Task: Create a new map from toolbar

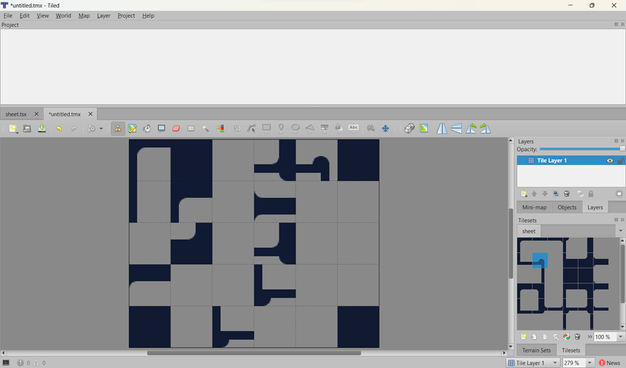Action: tap(13, 129)
